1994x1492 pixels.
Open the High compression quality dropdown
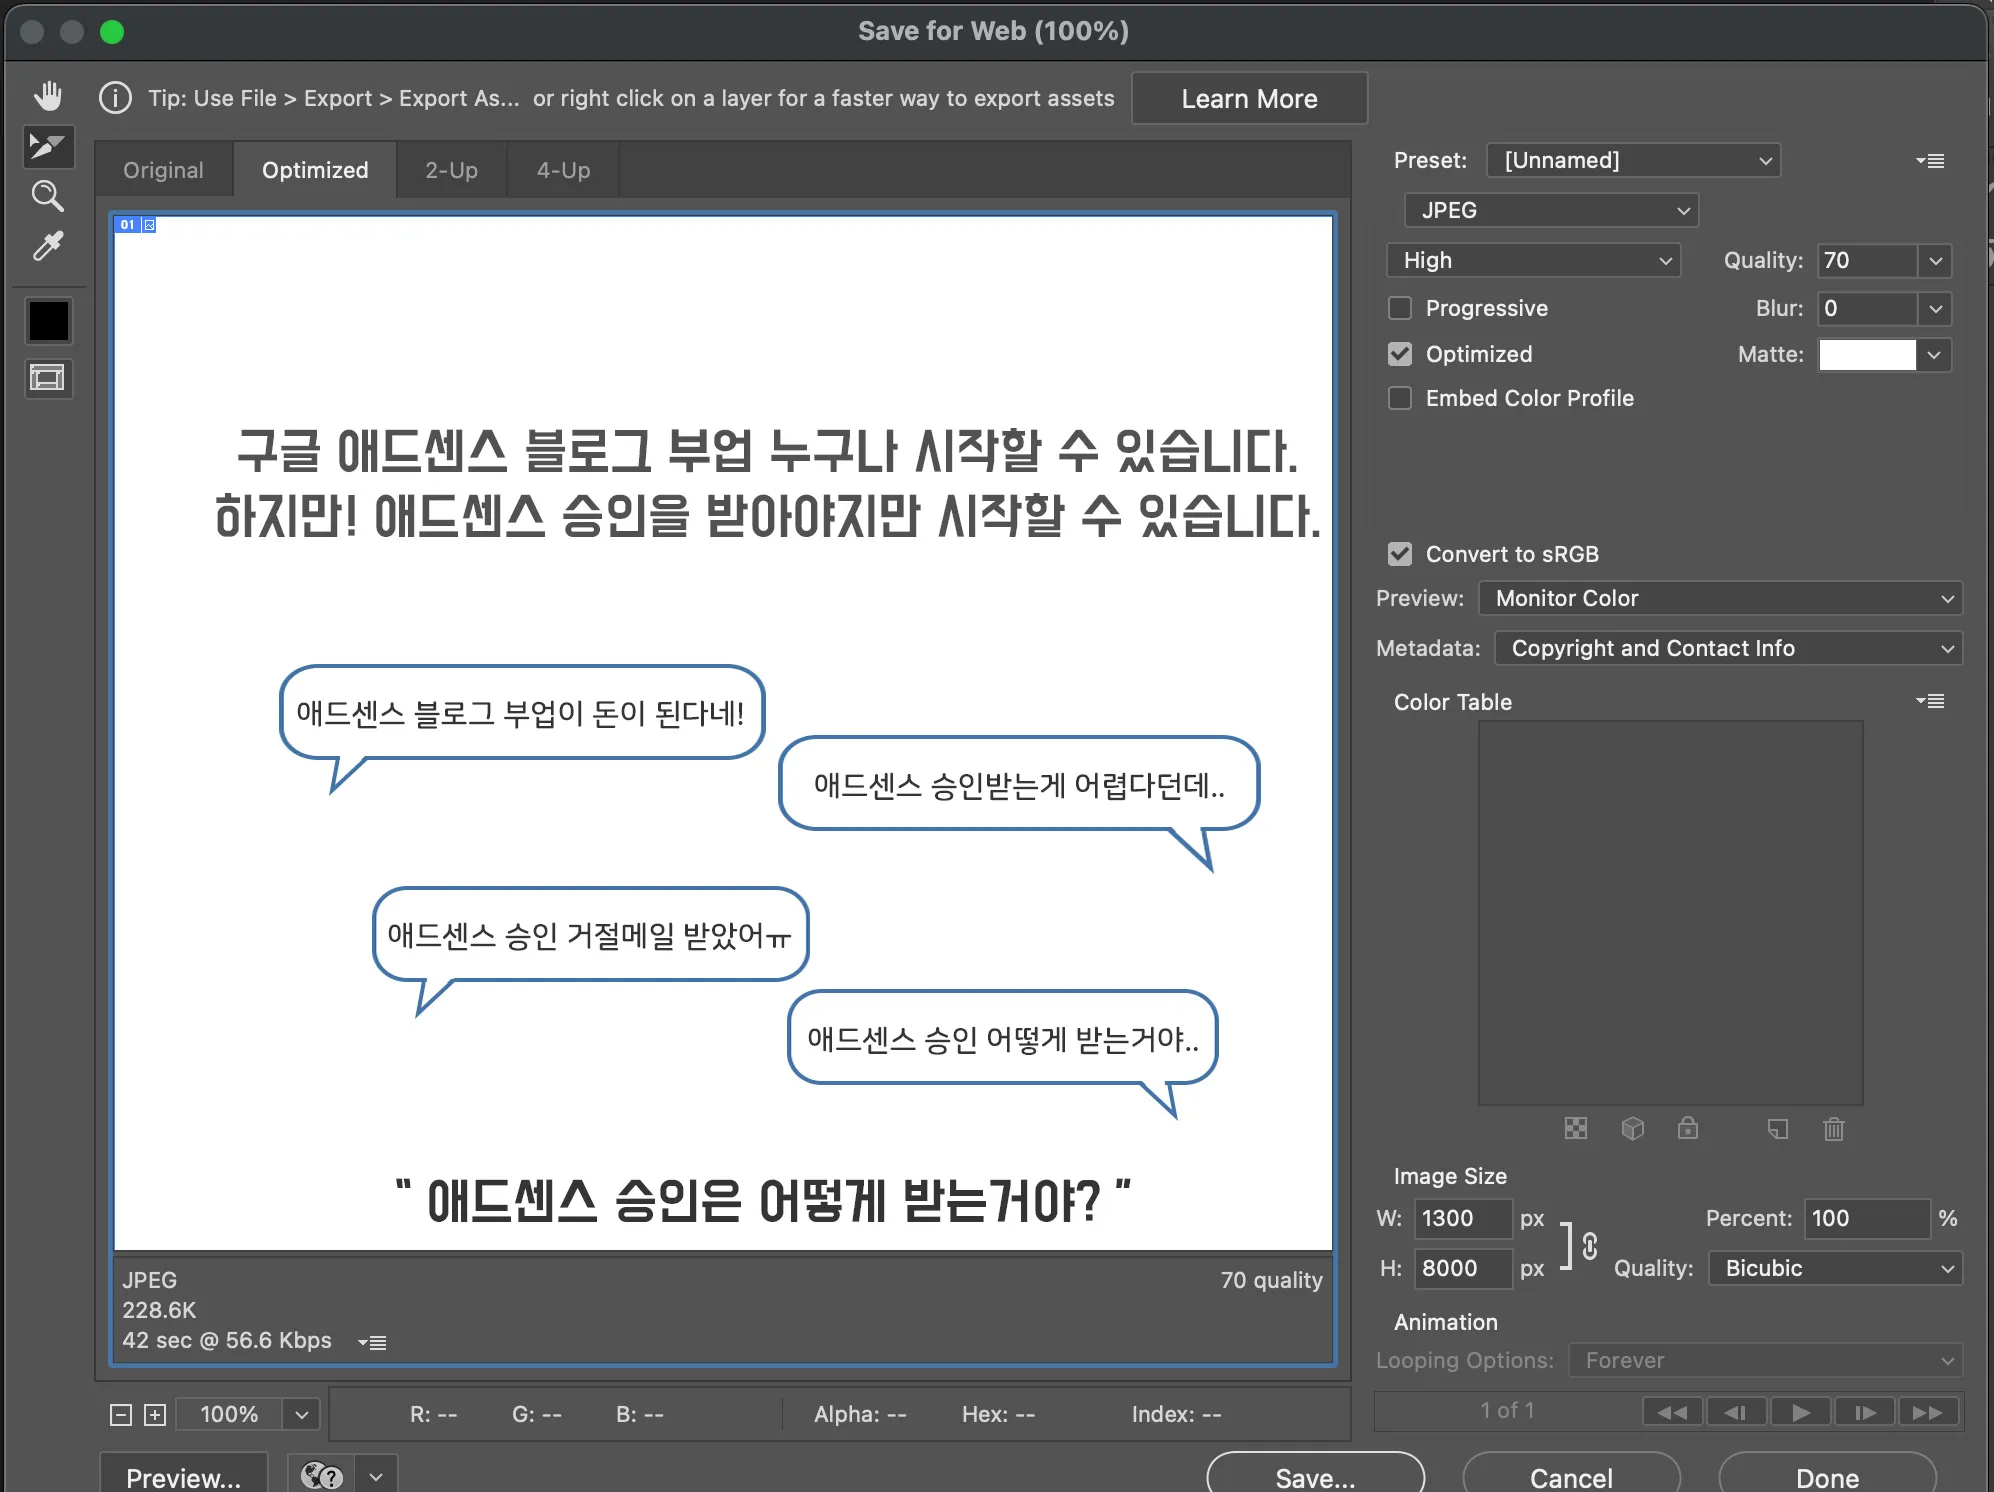(1533, 260)
